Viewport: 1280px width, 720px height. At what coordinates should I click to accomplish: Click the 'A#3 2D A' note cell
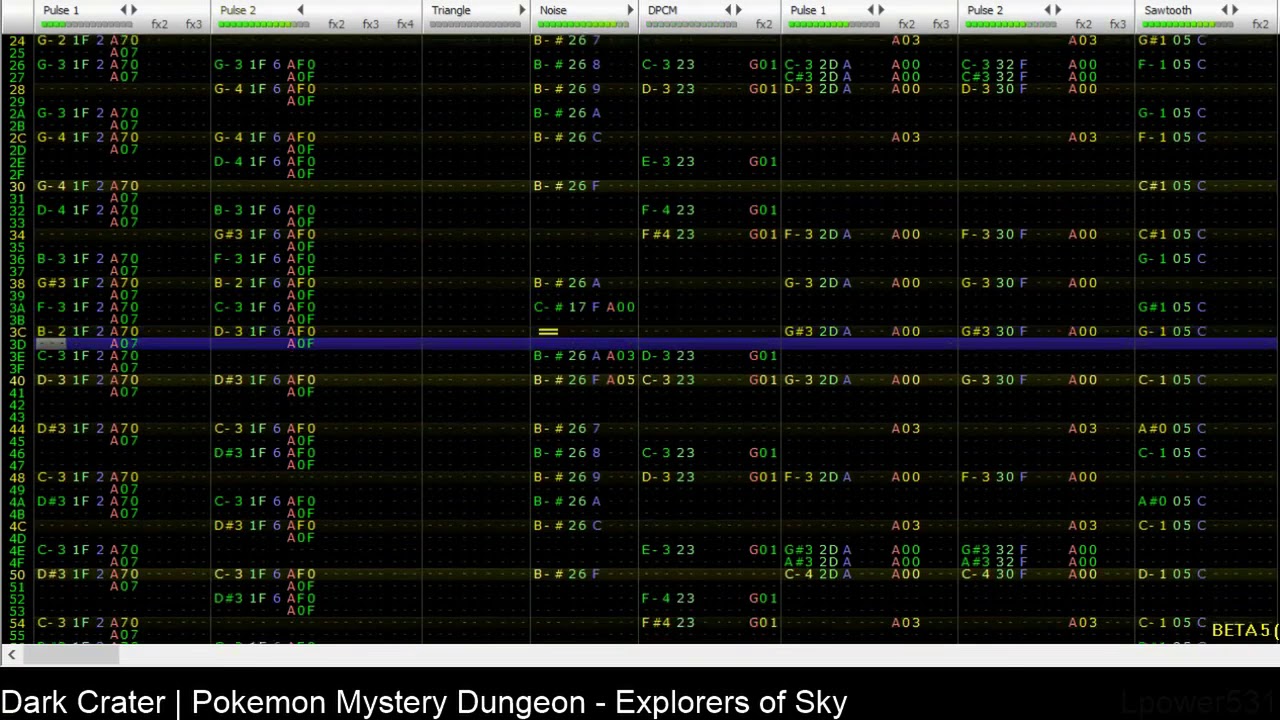tap(818, 562)
